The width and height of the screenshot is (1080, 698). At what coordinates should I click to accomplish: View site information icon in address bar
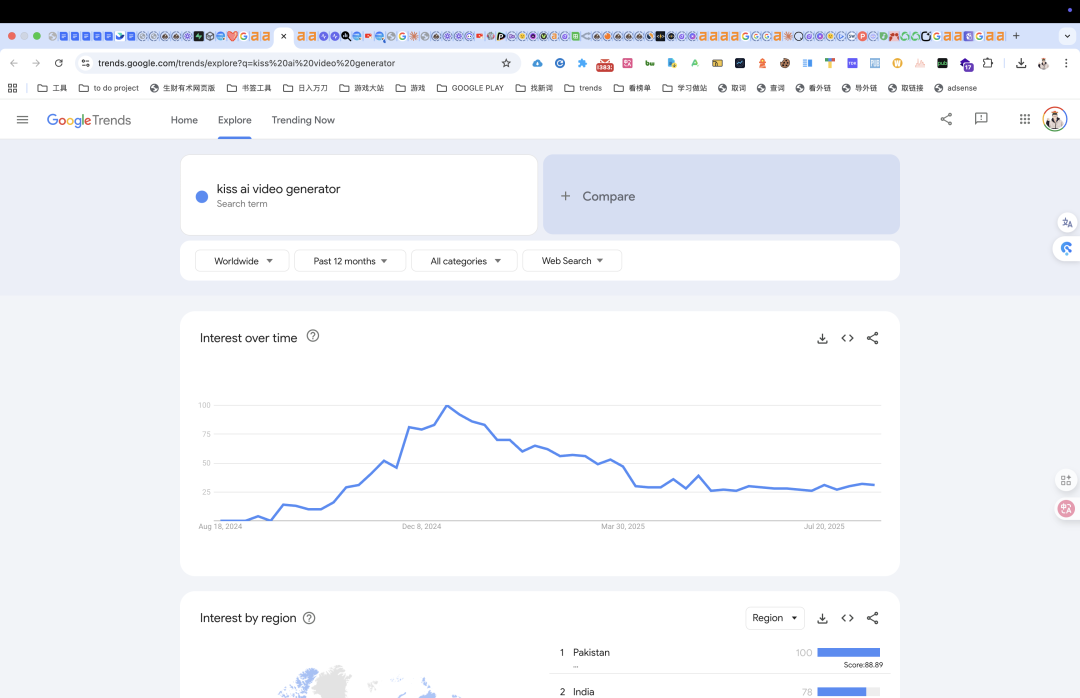coord(85,63)
